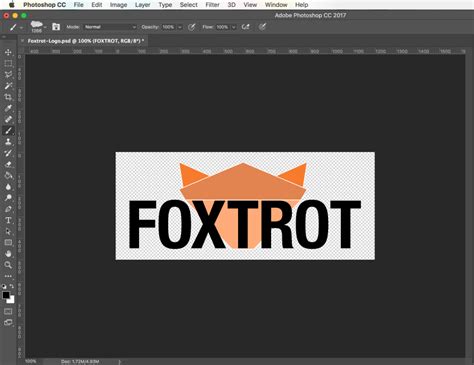Open the Window menu

coord(276,5)
